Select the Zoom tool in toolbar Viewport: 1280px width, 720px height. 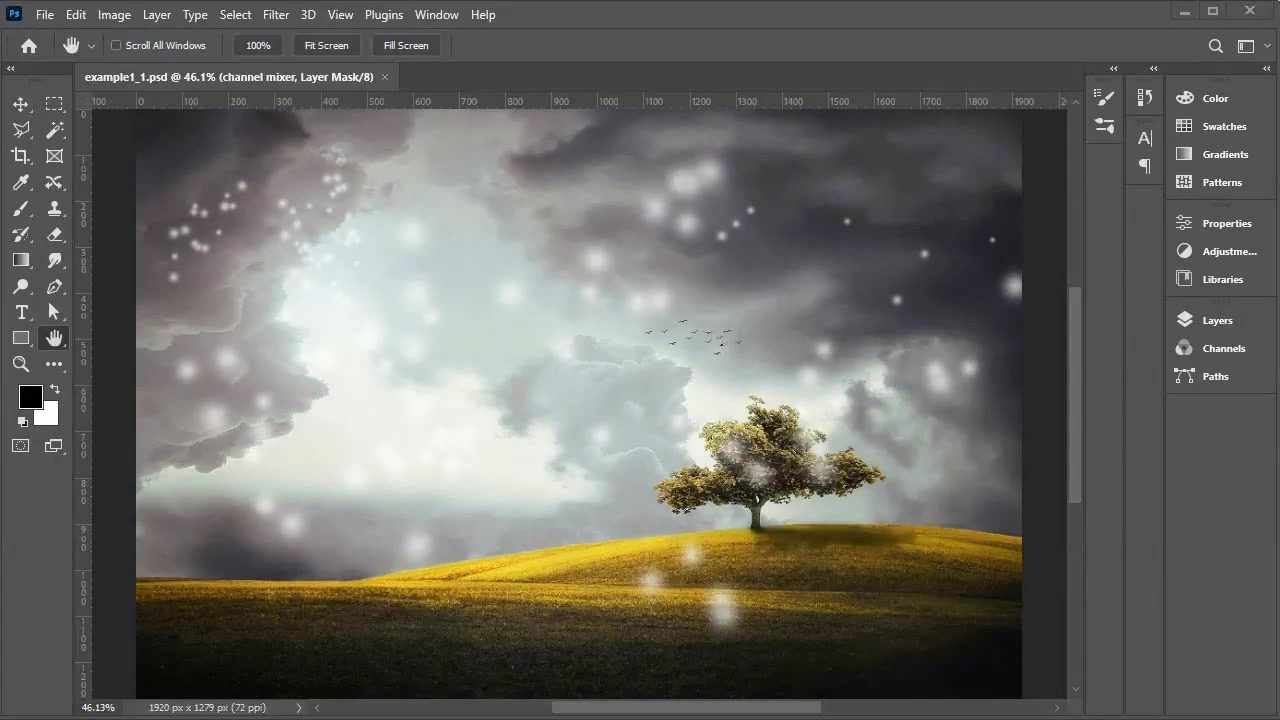[21, 364]
